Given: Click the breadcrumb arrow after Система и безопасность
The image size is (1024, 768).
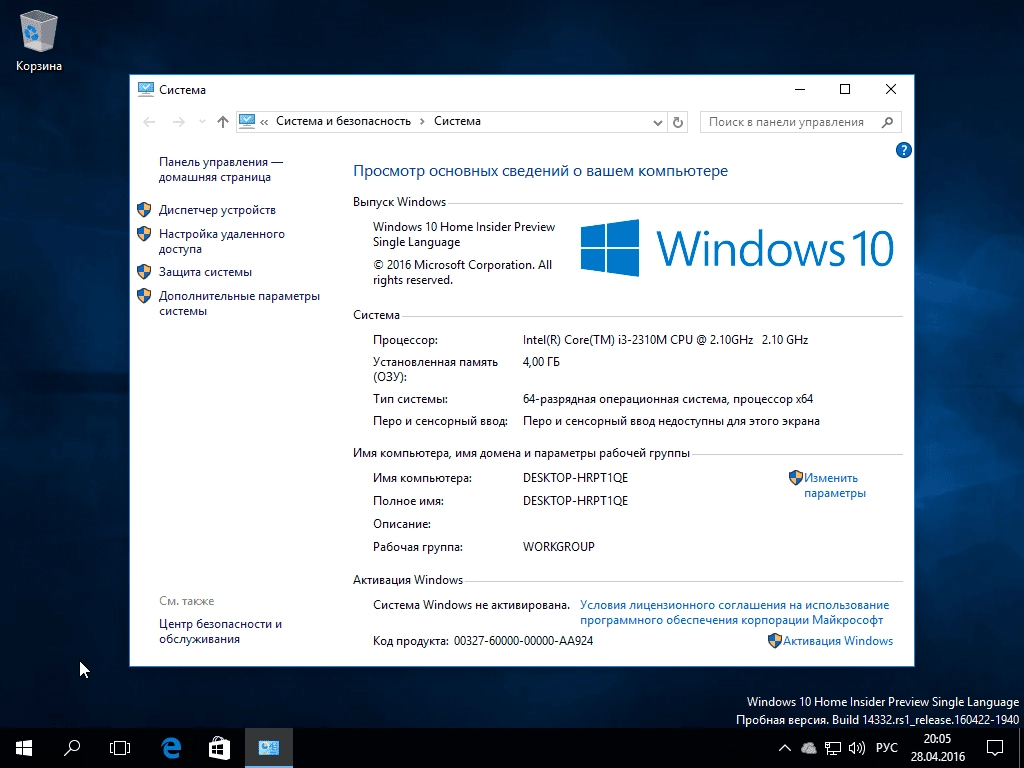Looking at the screenshot, I should pos(423,121).
